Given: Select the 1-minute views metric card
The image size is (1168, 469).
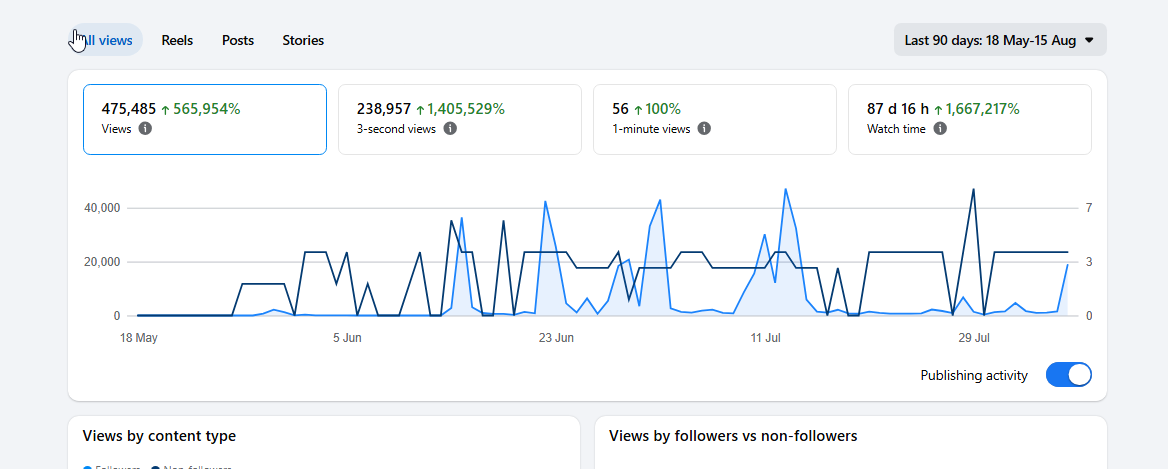Looking at the screenshot, I should click(714, 119).
